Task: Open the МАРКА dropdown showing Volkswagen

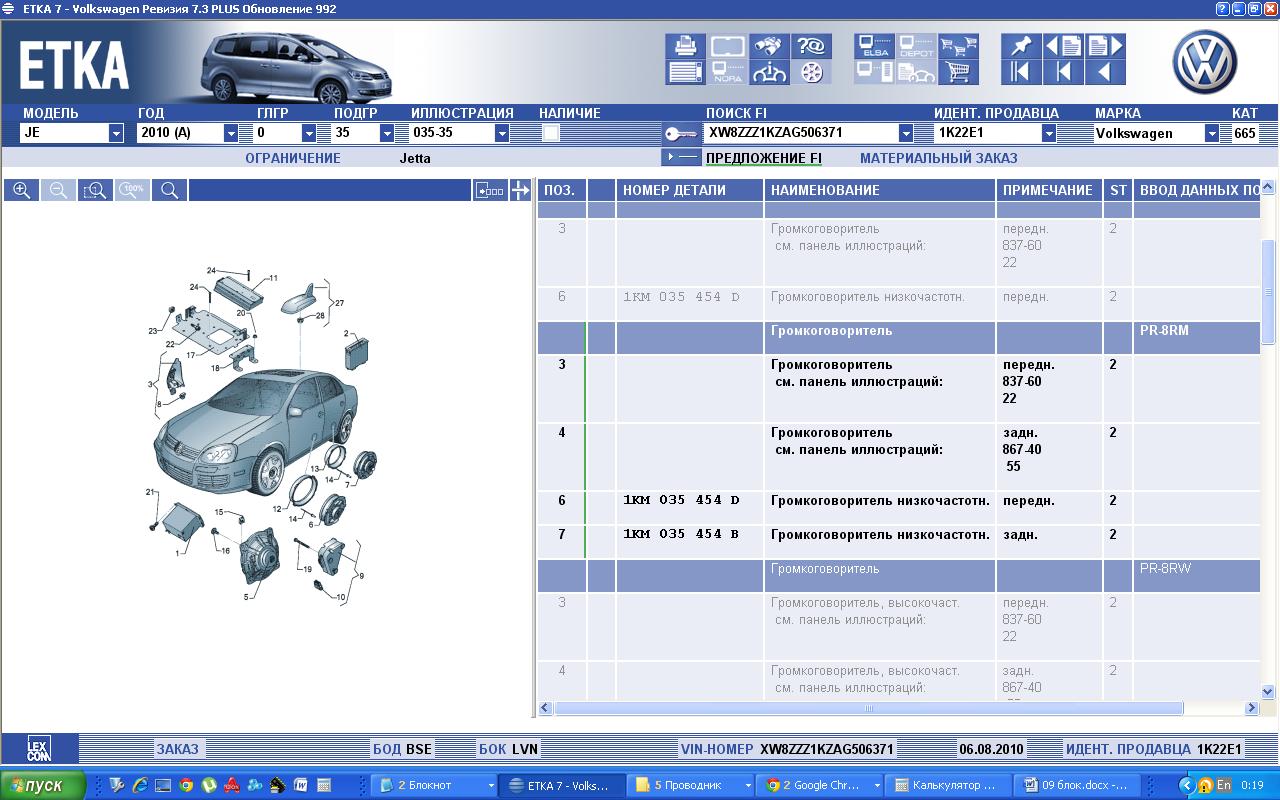Action: pyautogui.click(x=1212, y=133)
